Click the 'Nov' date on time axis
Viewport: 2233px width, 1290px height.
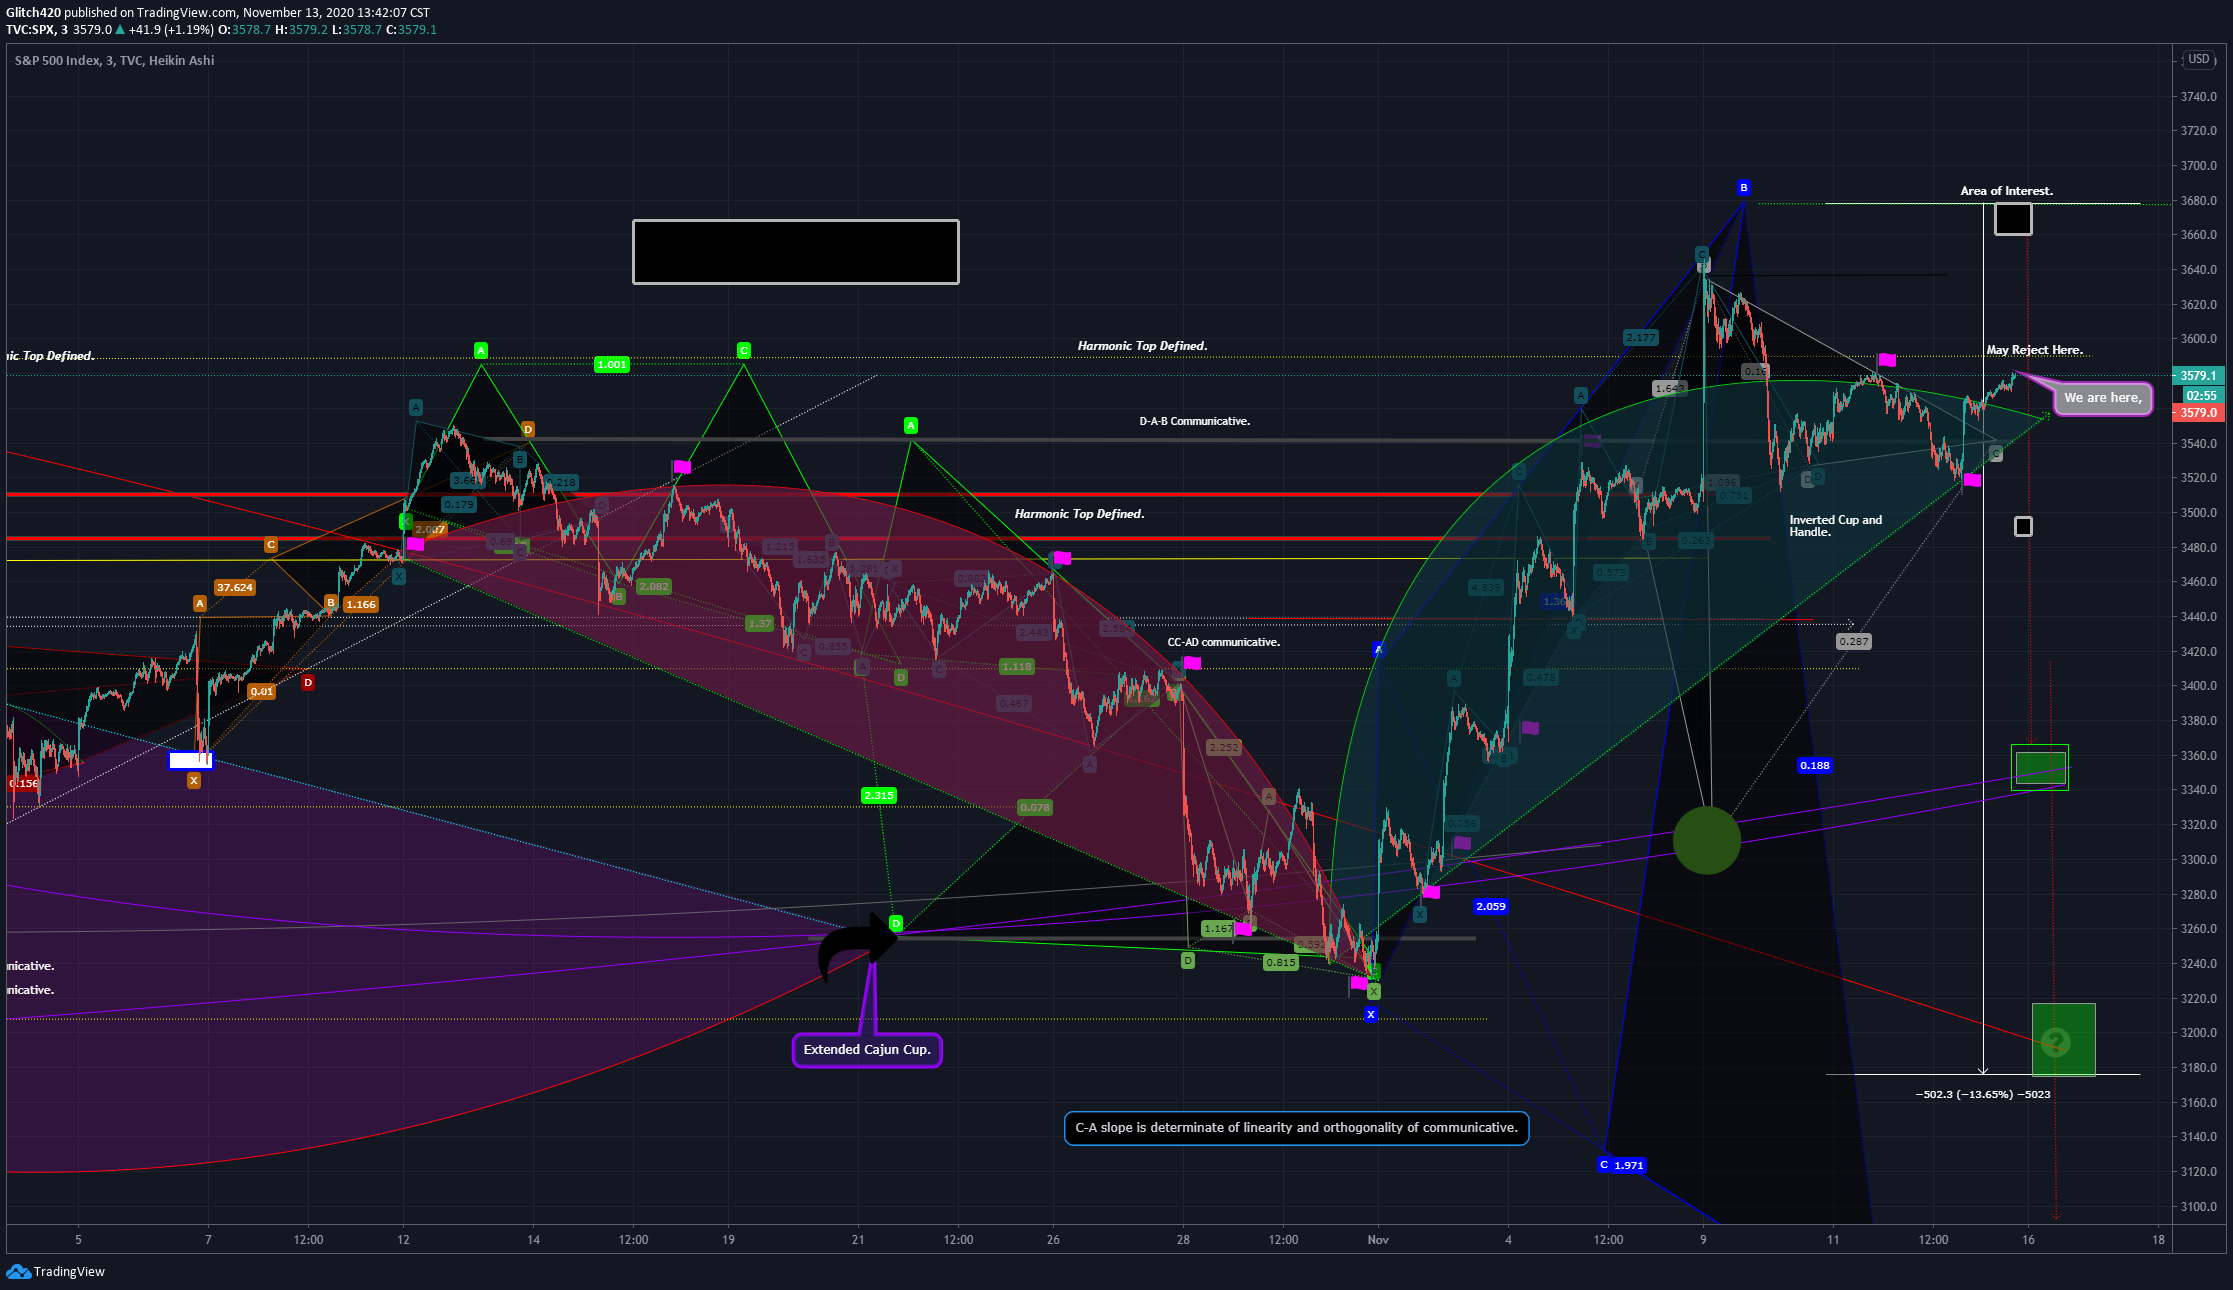click(1378, 1240)
